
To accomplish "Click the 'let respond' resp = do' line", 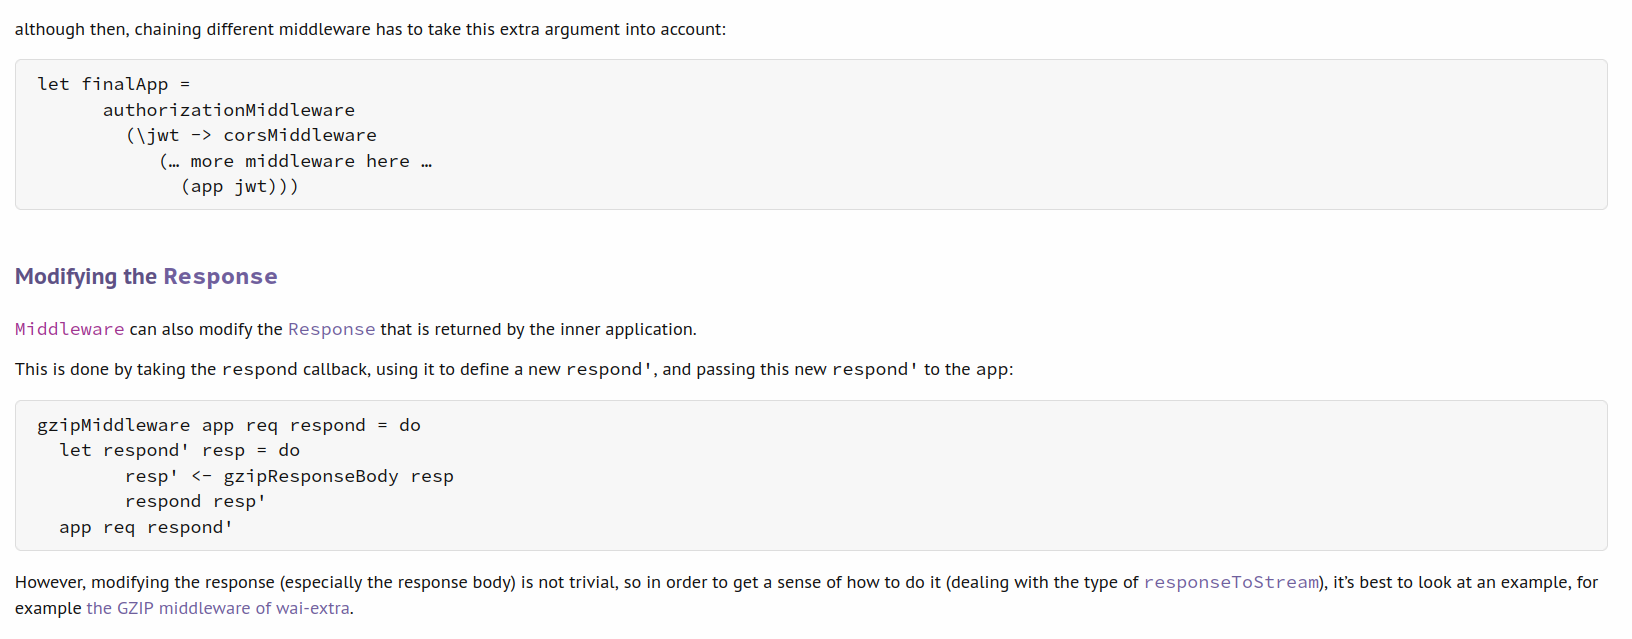I will pos(179,450).
